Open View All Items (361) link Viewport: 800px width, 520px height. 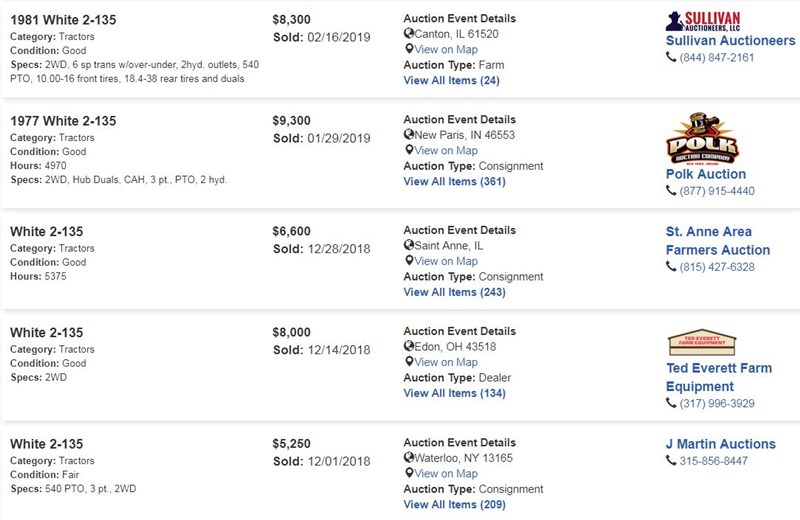455,182
